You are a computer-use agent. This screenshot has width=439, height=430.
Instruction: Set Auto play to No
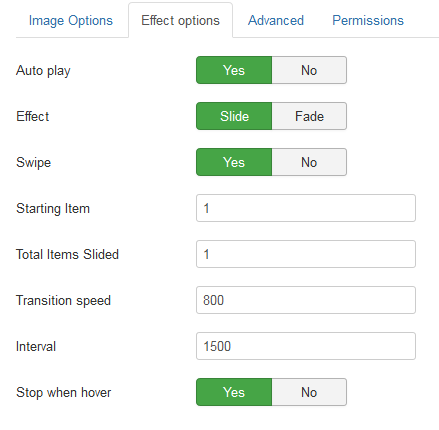click(309, 70)
